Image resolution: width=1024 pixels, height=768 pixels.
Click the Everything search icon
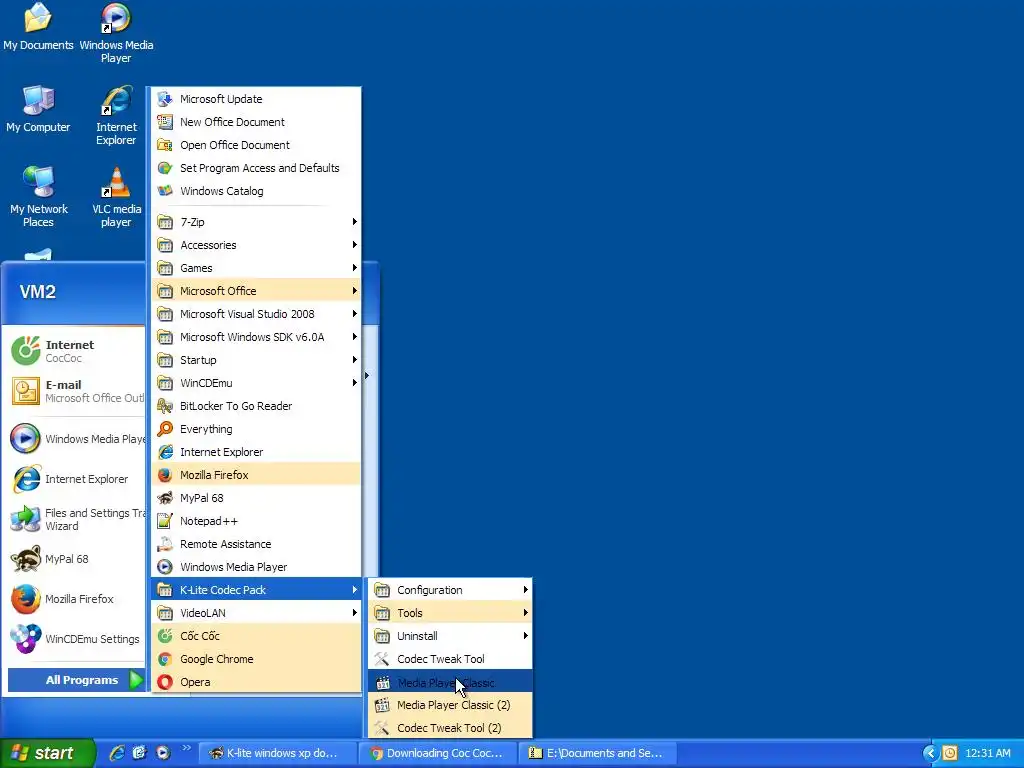[165, 428]
